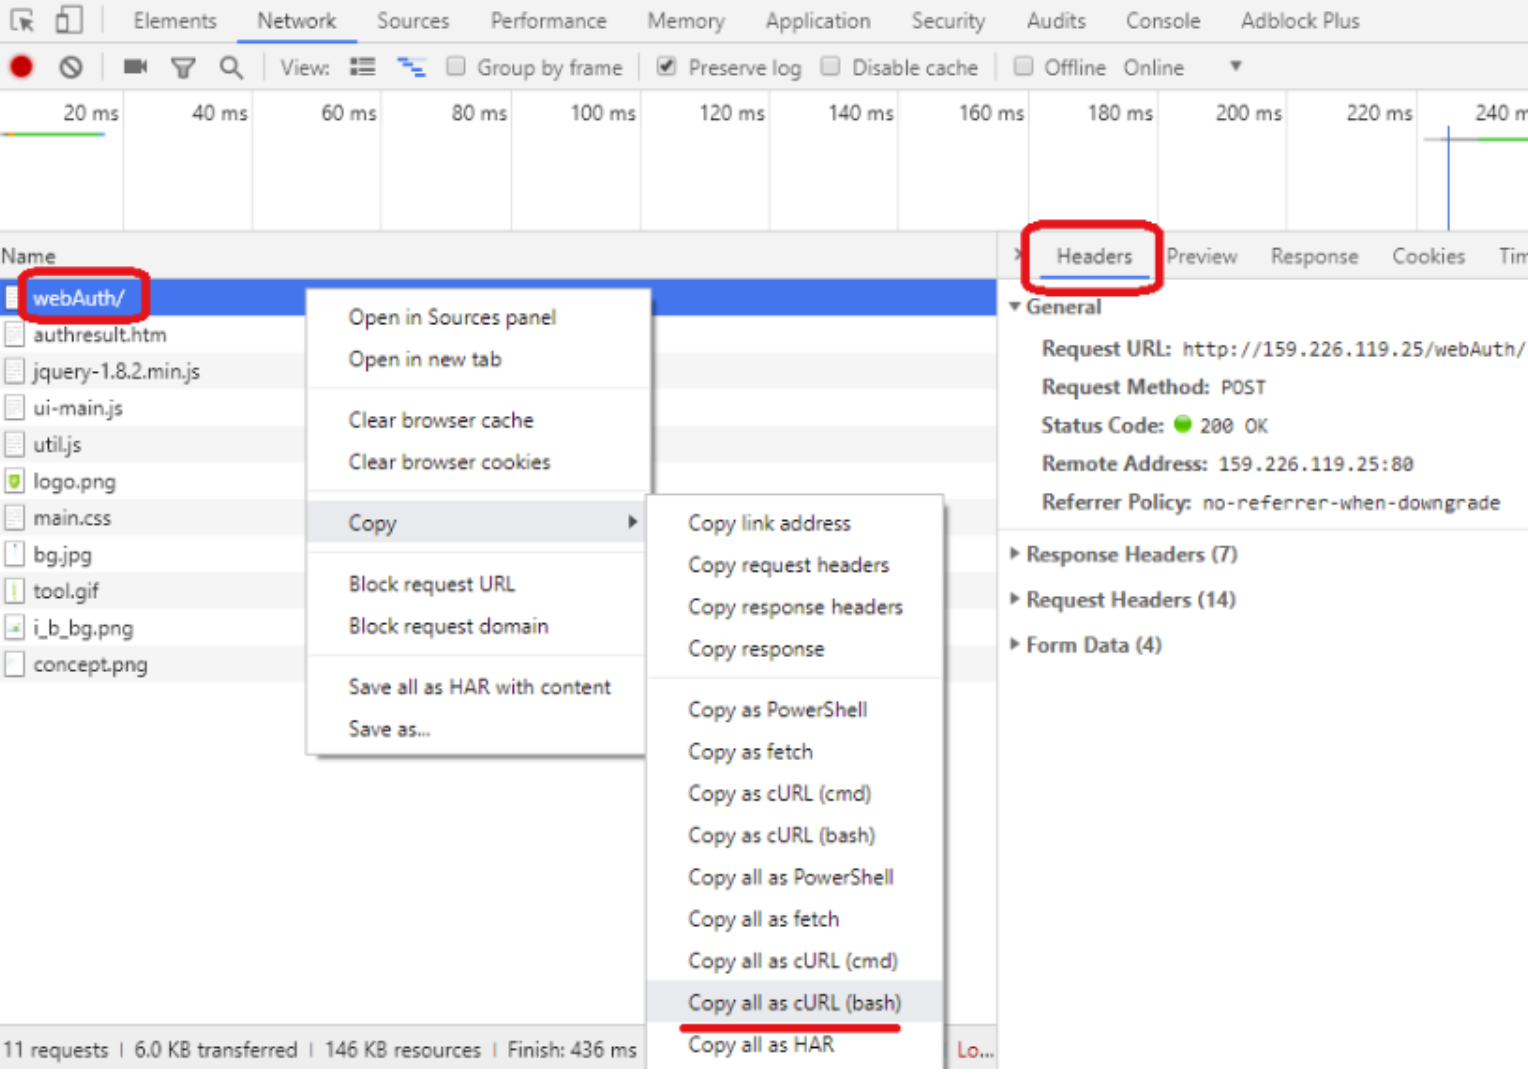This screenshot has width=1528, height=1075.
Task: Toggle the device toolbar icon
Action: pos(69,20)
